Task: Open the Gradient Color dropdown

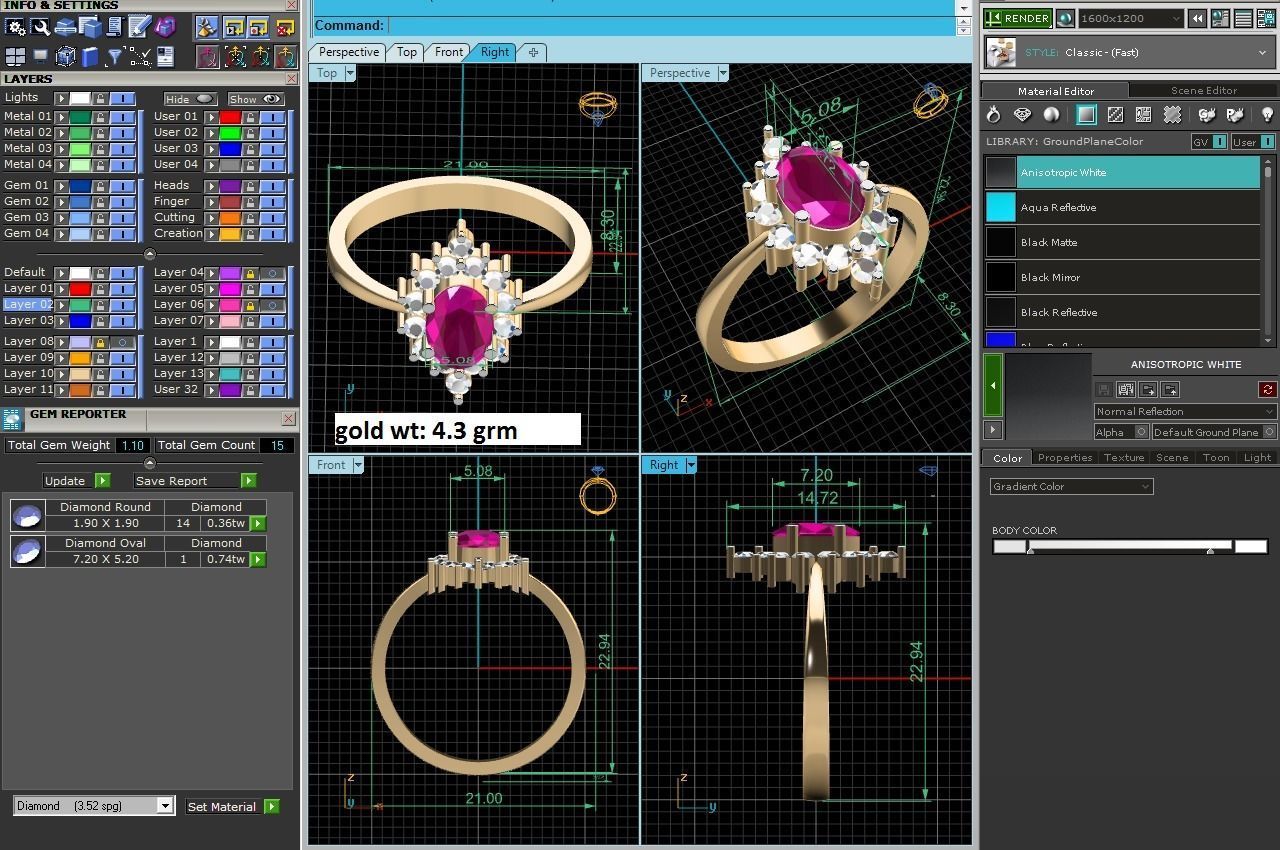Action: [x=1071, y=486]
